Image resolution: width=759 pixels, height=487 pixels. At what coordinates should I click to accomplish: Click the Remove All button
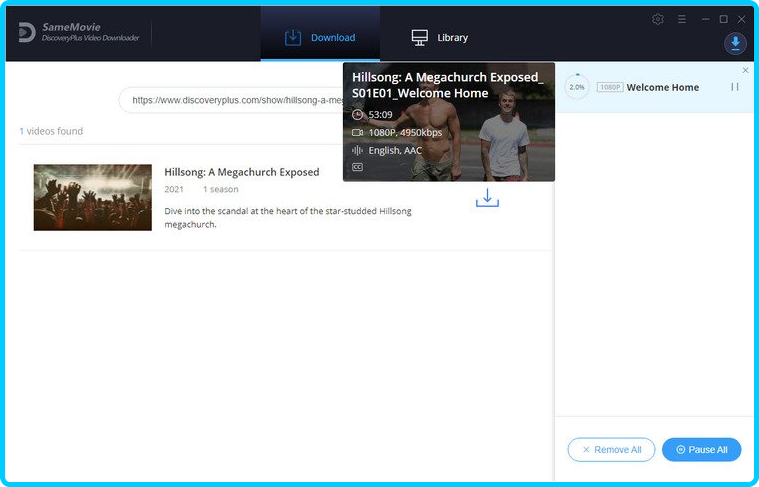coord(611,450)
